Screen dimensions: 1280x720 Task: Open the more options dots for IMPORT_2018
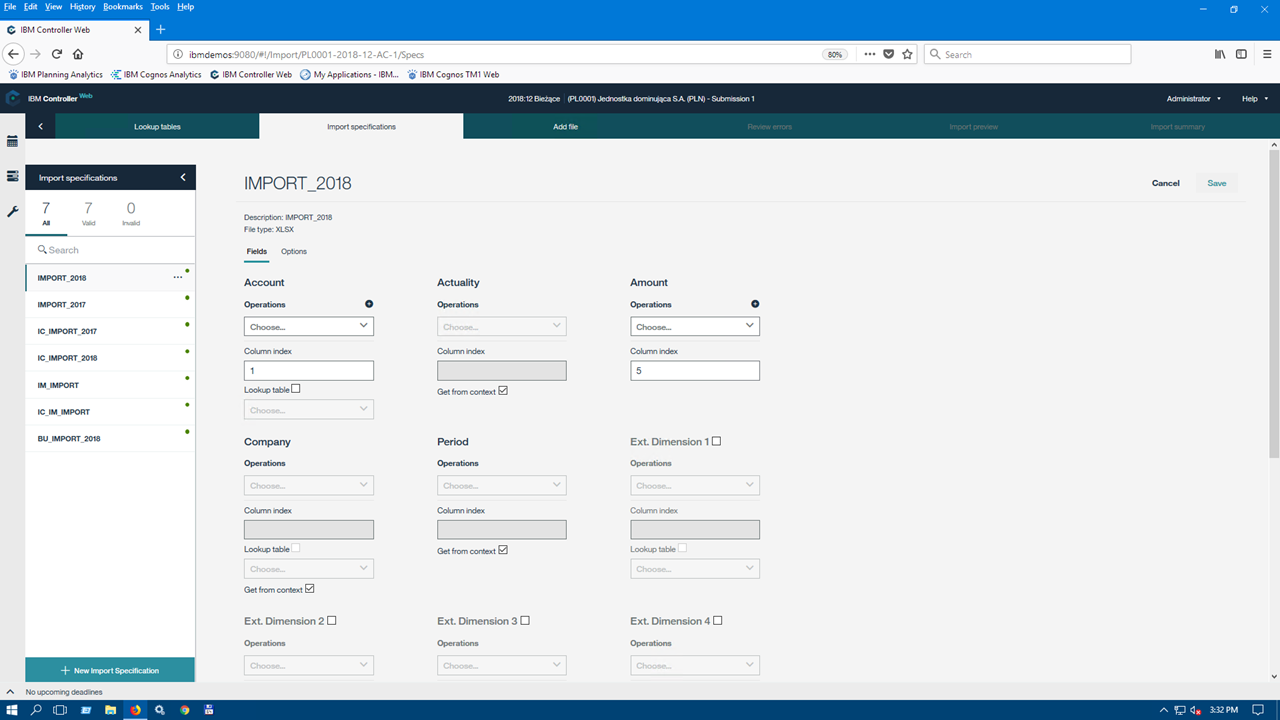coord(178,277)
